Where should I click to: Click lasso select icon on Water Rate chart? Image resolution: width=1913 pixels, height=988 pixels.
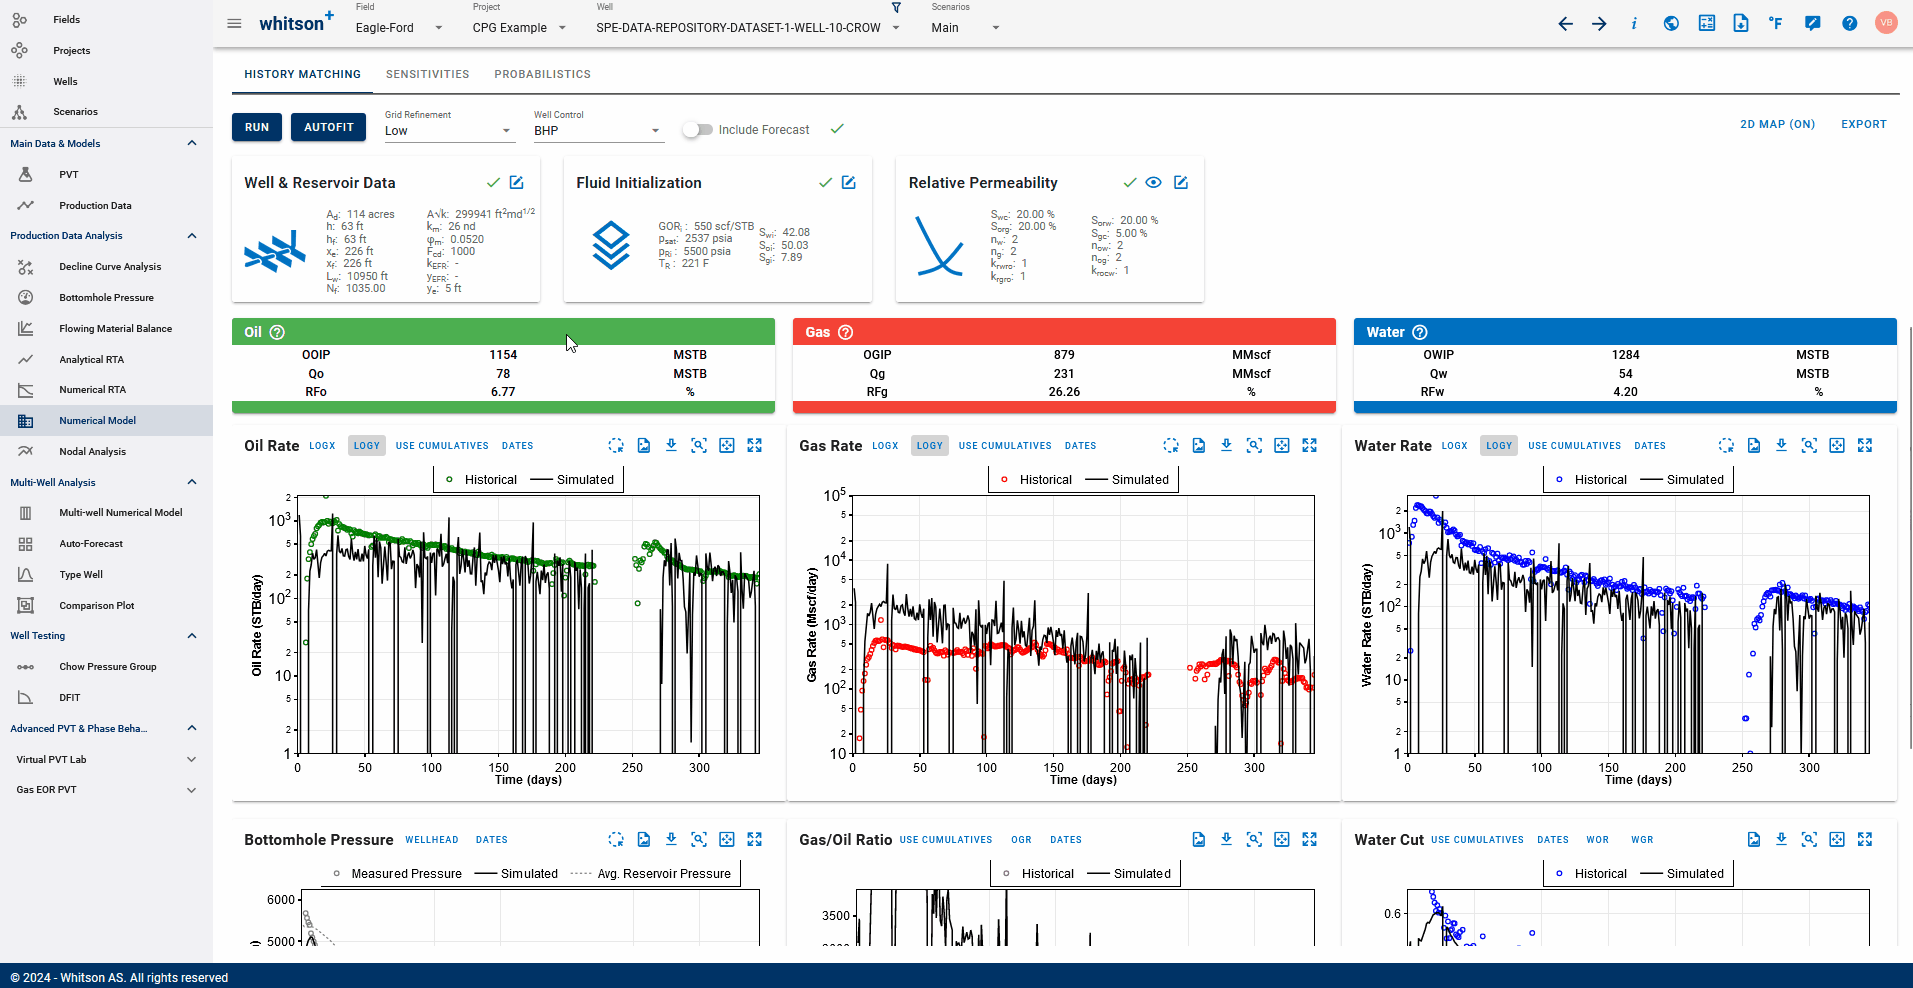[x=1726, y=446]
